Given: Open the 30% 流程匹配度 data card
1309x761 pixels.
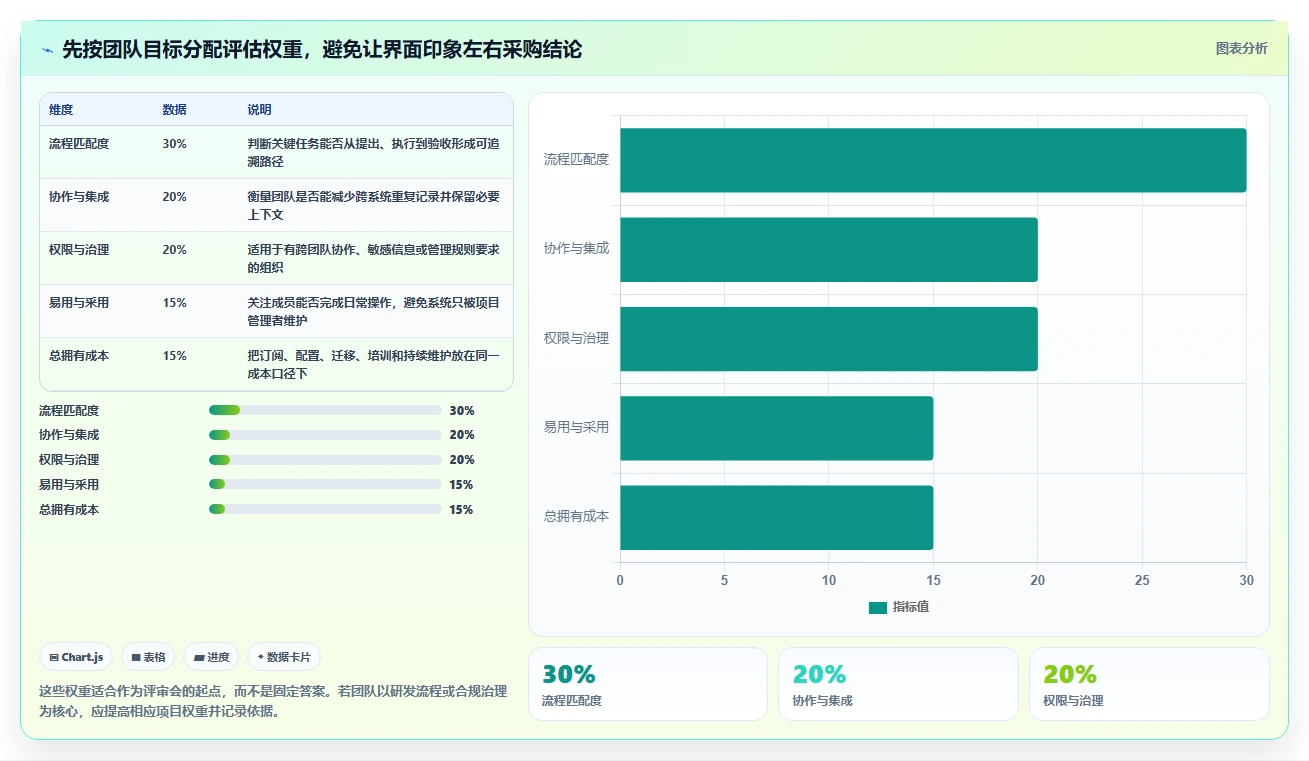Looking at the screenshot, I should (647, 684).
